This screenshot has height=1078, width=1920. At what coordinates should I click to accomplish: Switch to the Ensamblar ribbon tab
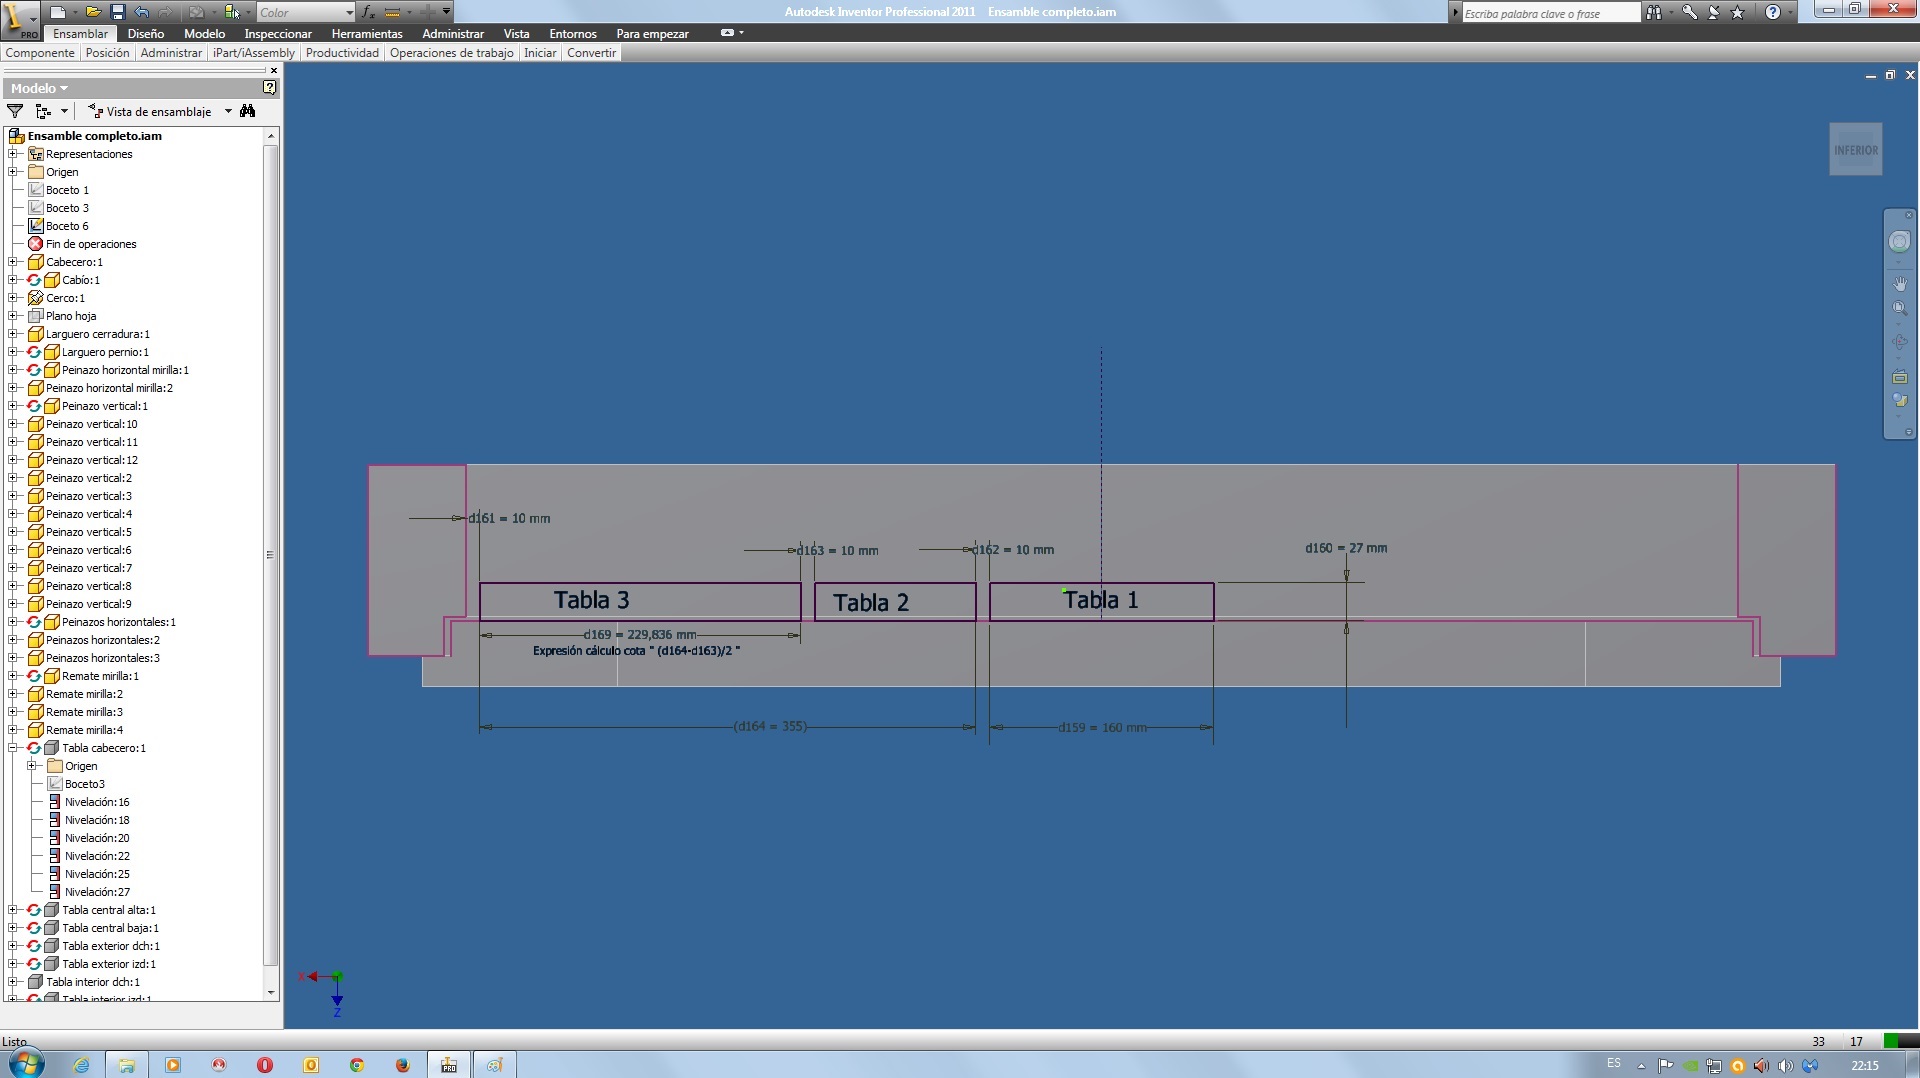tap(80, 33)
